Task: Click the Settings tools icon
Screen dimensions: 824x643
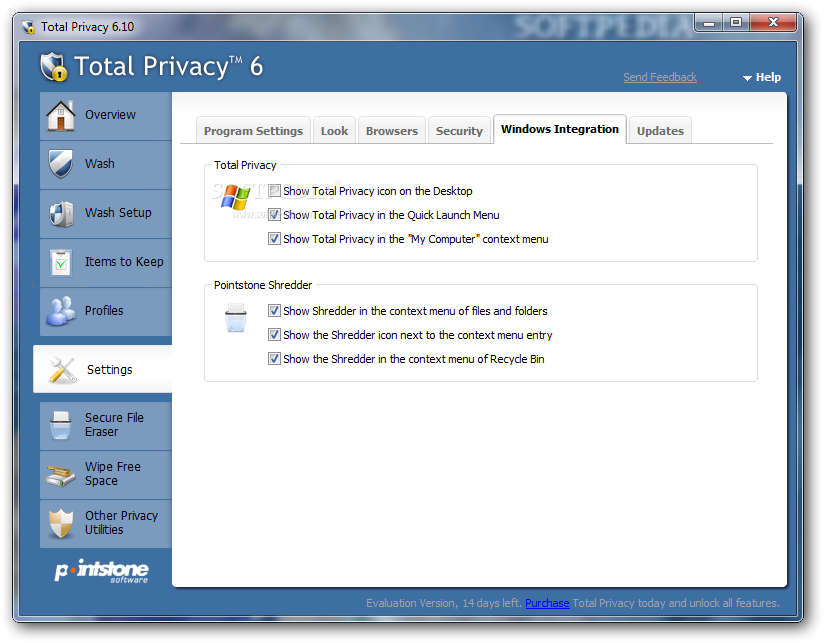Action: pos(63,370)
